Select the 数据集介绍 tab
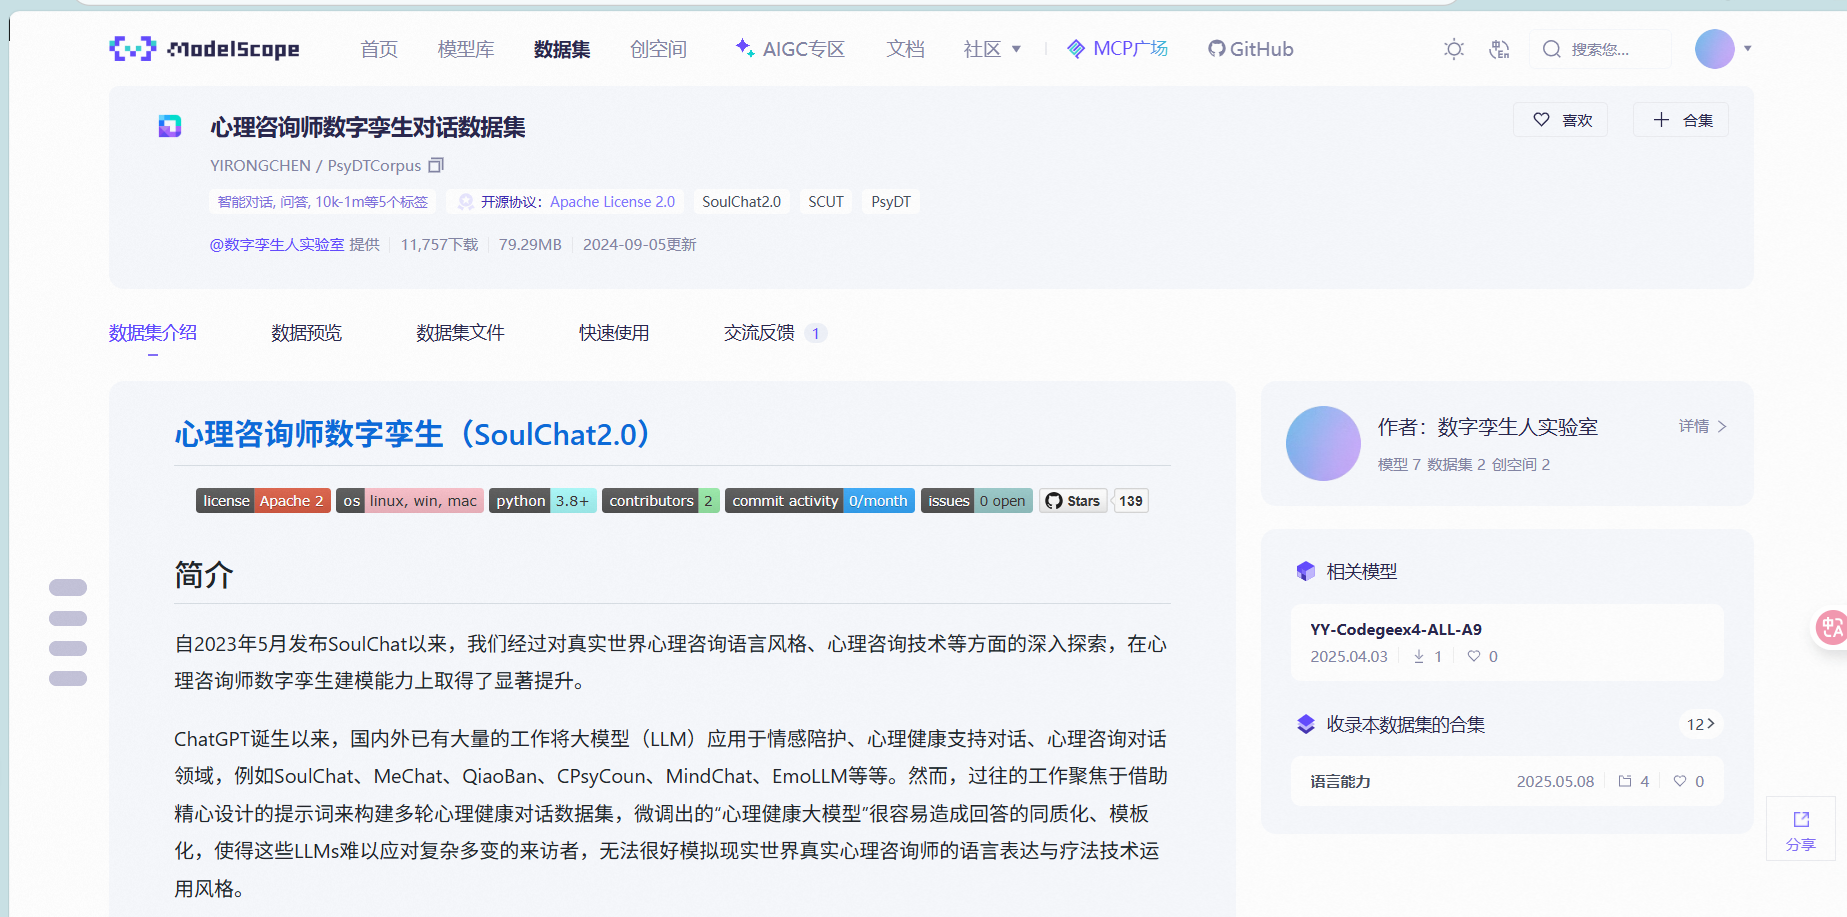1847x917 pixels. click(153, 333)
